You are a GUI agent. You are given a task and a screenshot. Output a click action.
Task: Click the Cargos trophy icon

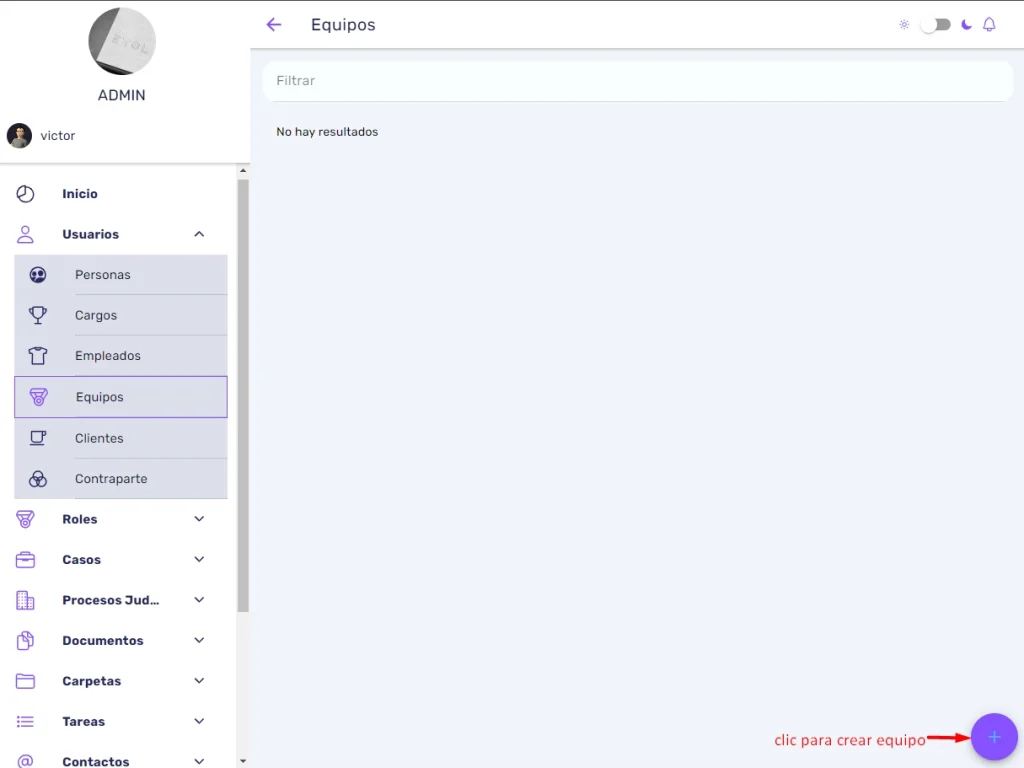38,315
